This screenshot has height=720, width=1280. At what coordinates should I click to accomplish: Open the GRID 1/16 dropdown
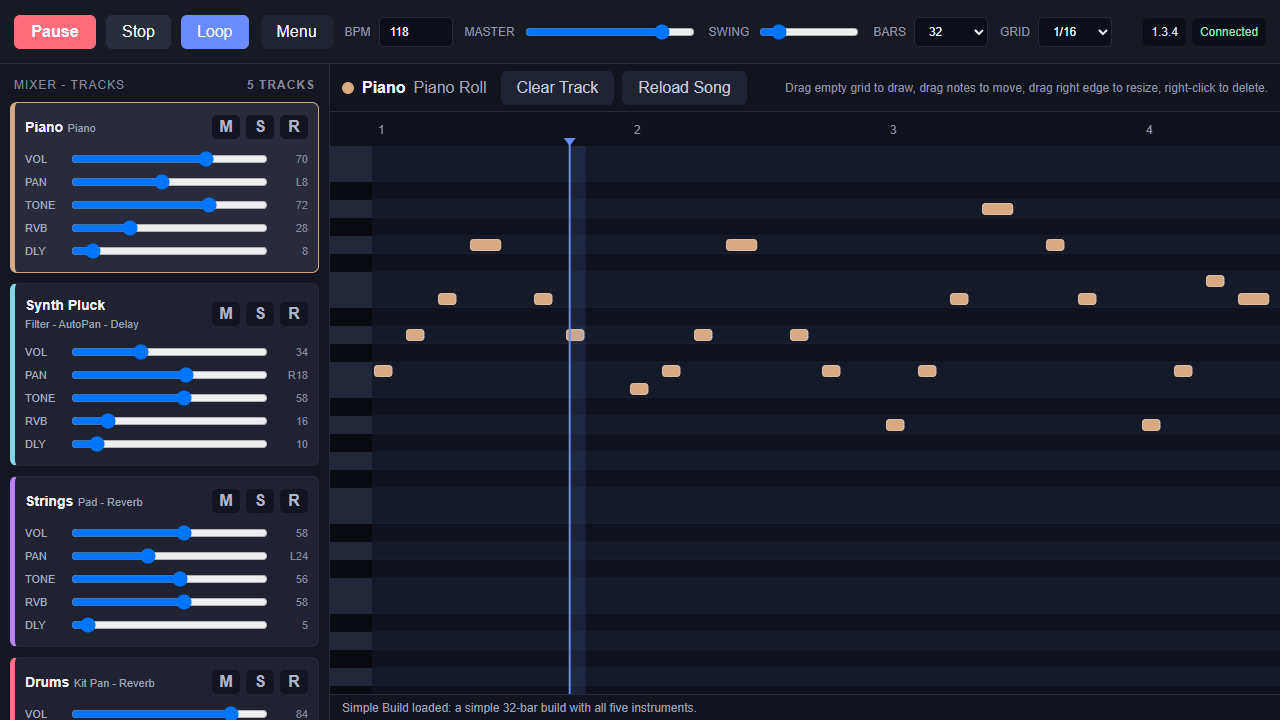(1075, 32)
